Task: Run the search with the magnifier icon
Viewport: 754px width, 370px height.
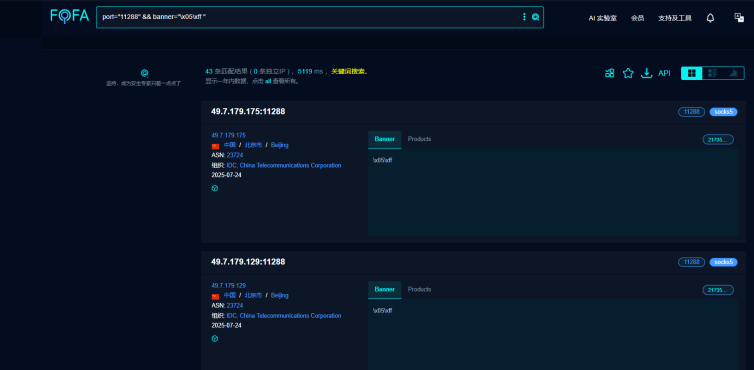Action: tap(535, 17)
